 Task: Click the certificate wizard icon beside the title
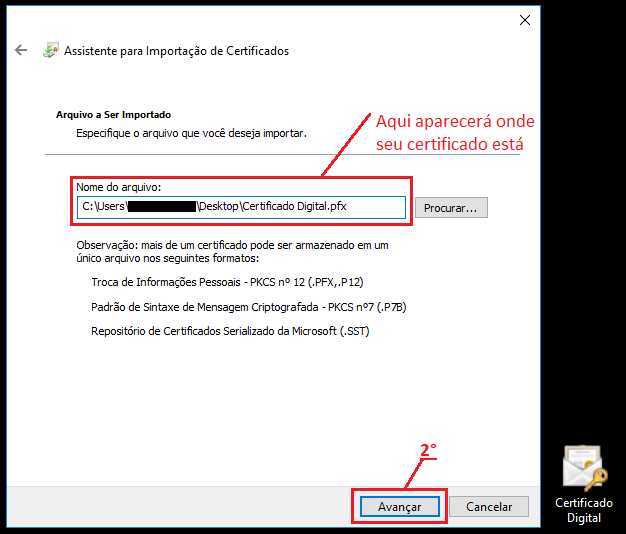(x=50, y=50)
